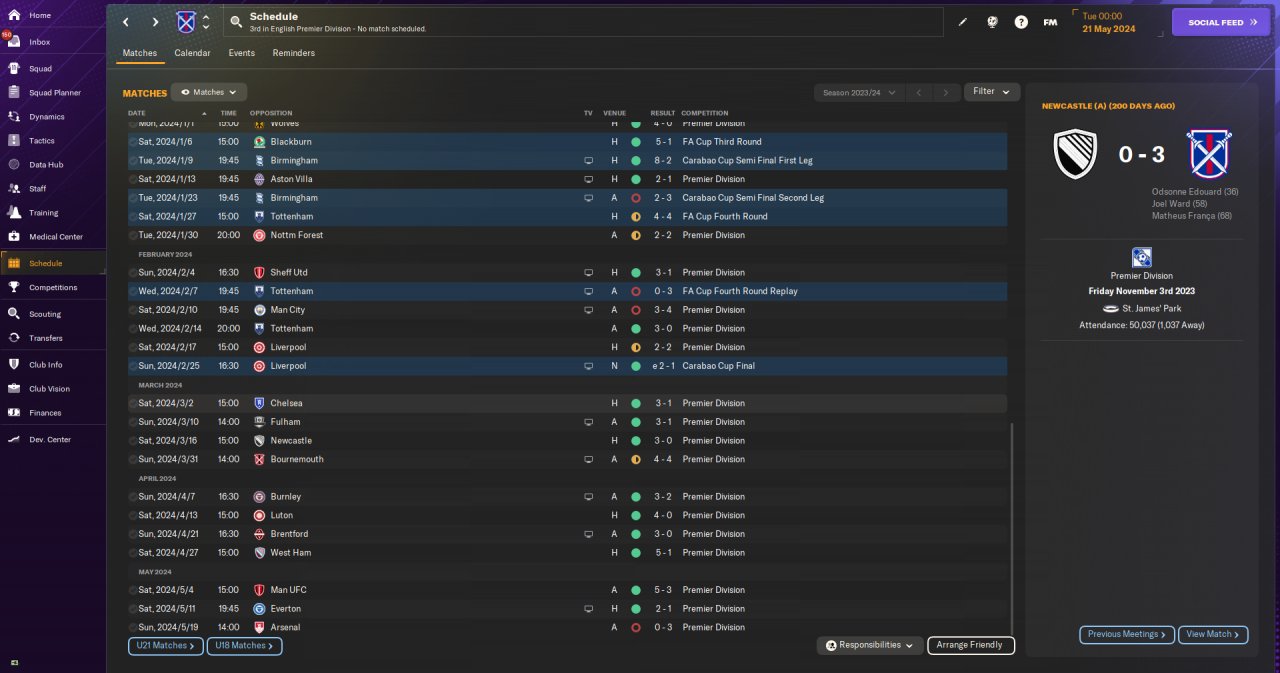Go to previous season arrow
The width and height of the screenshot is (1280, 673).
click(x=918, y=92)
